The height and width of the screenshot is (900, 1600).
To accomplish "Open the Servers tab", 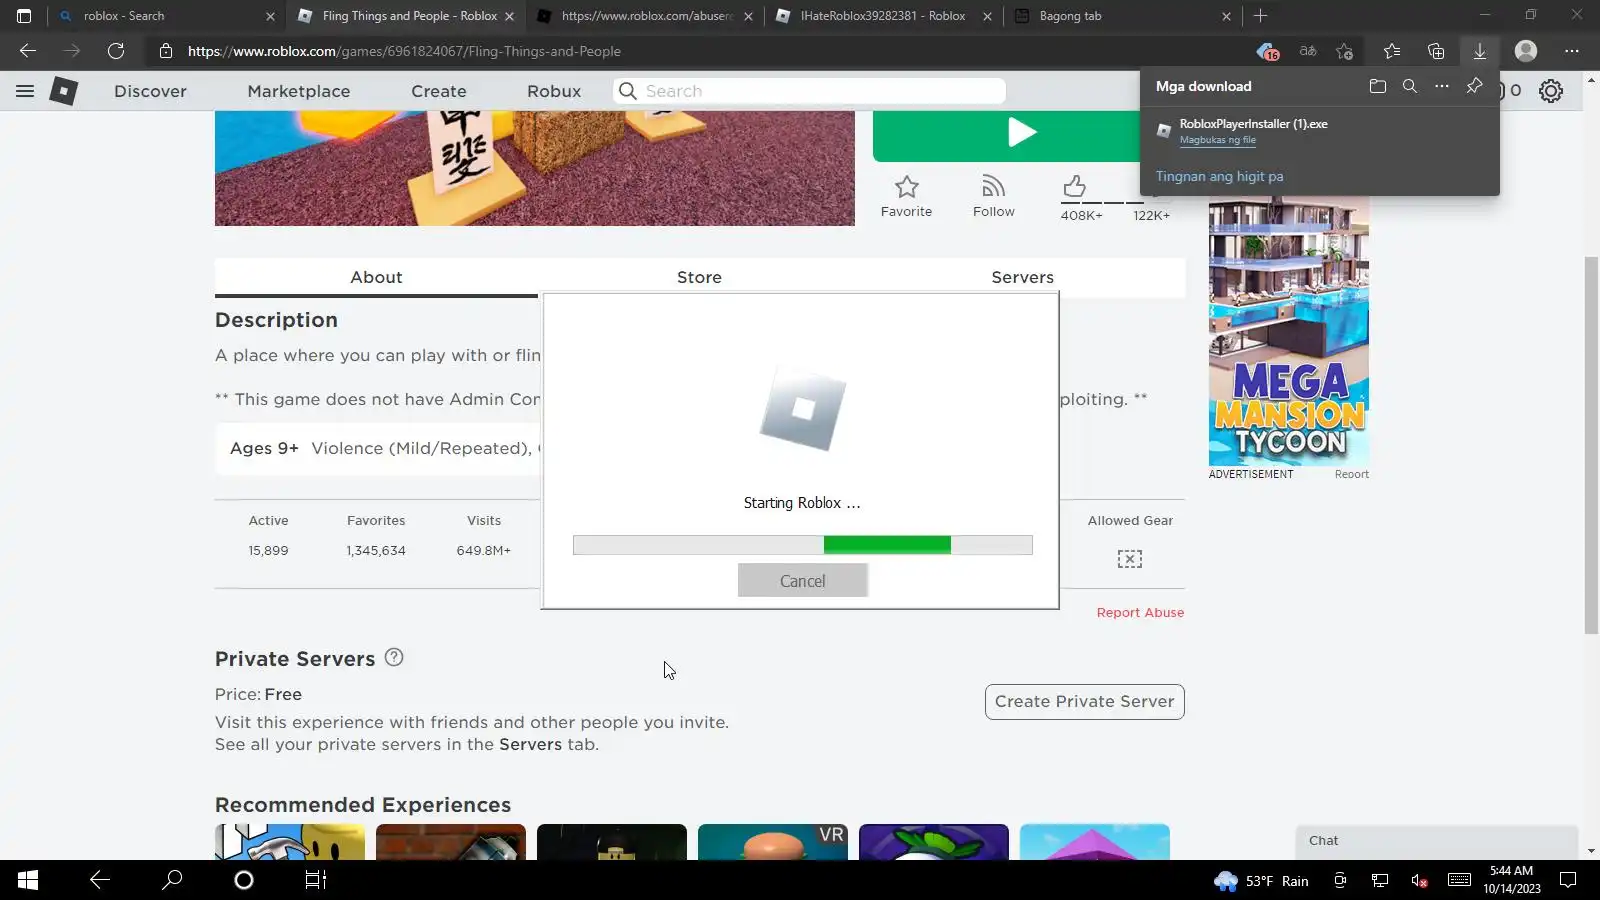I will (x=1022, y=277).
